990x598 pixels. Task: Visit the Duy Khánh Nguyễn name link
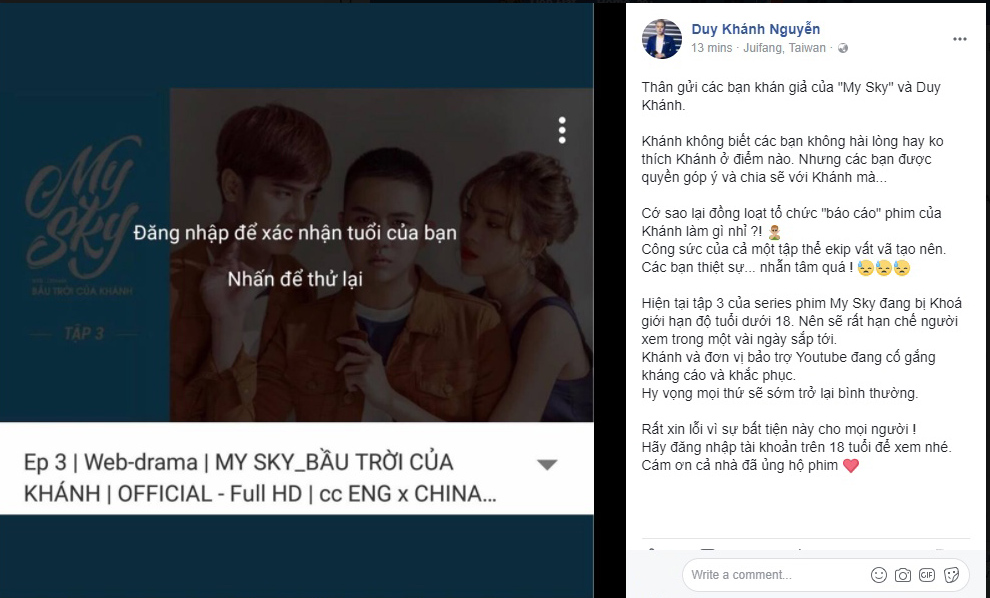click(x=756, y=29)
